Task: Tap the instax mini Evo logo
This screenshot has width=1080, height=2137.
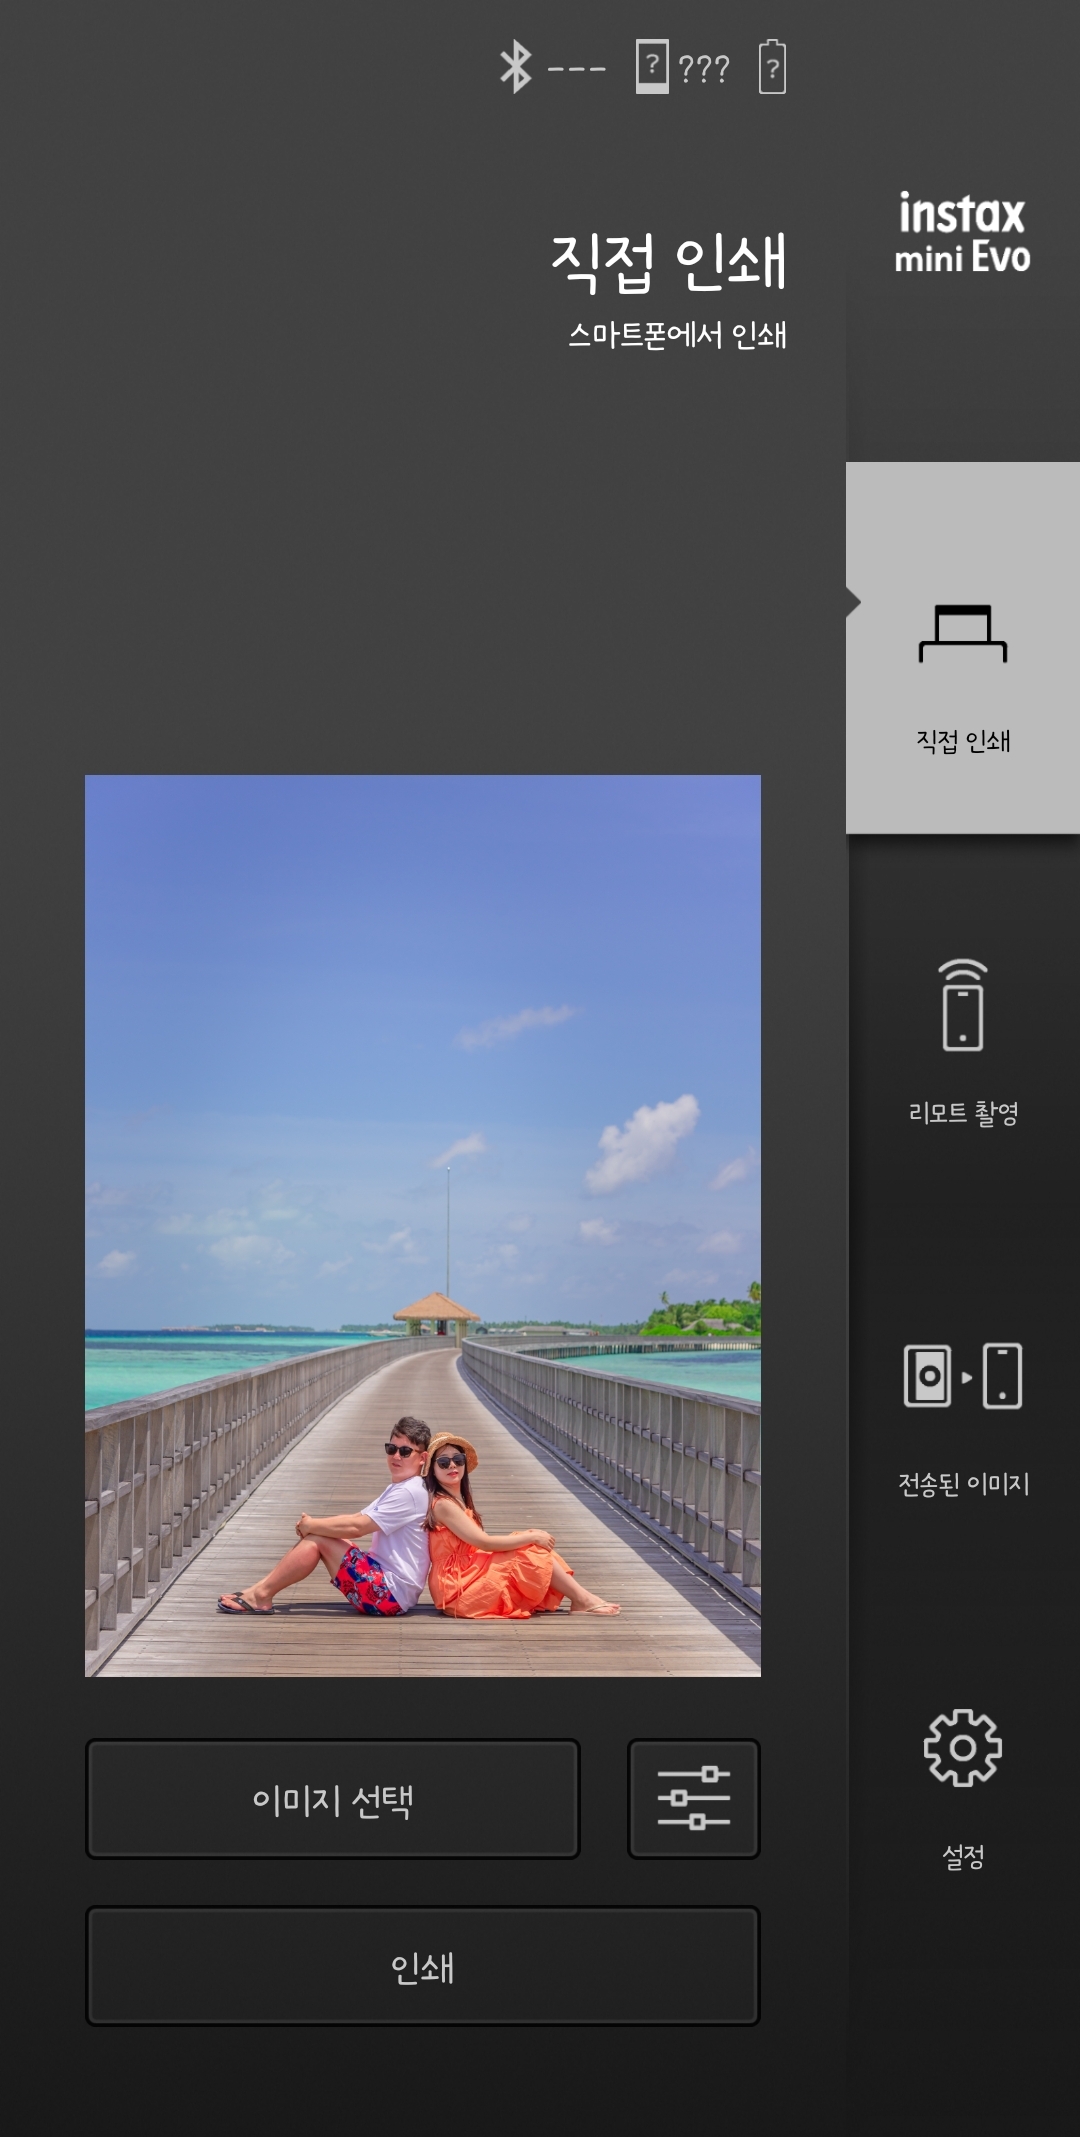Action: [x=962, y=233]
